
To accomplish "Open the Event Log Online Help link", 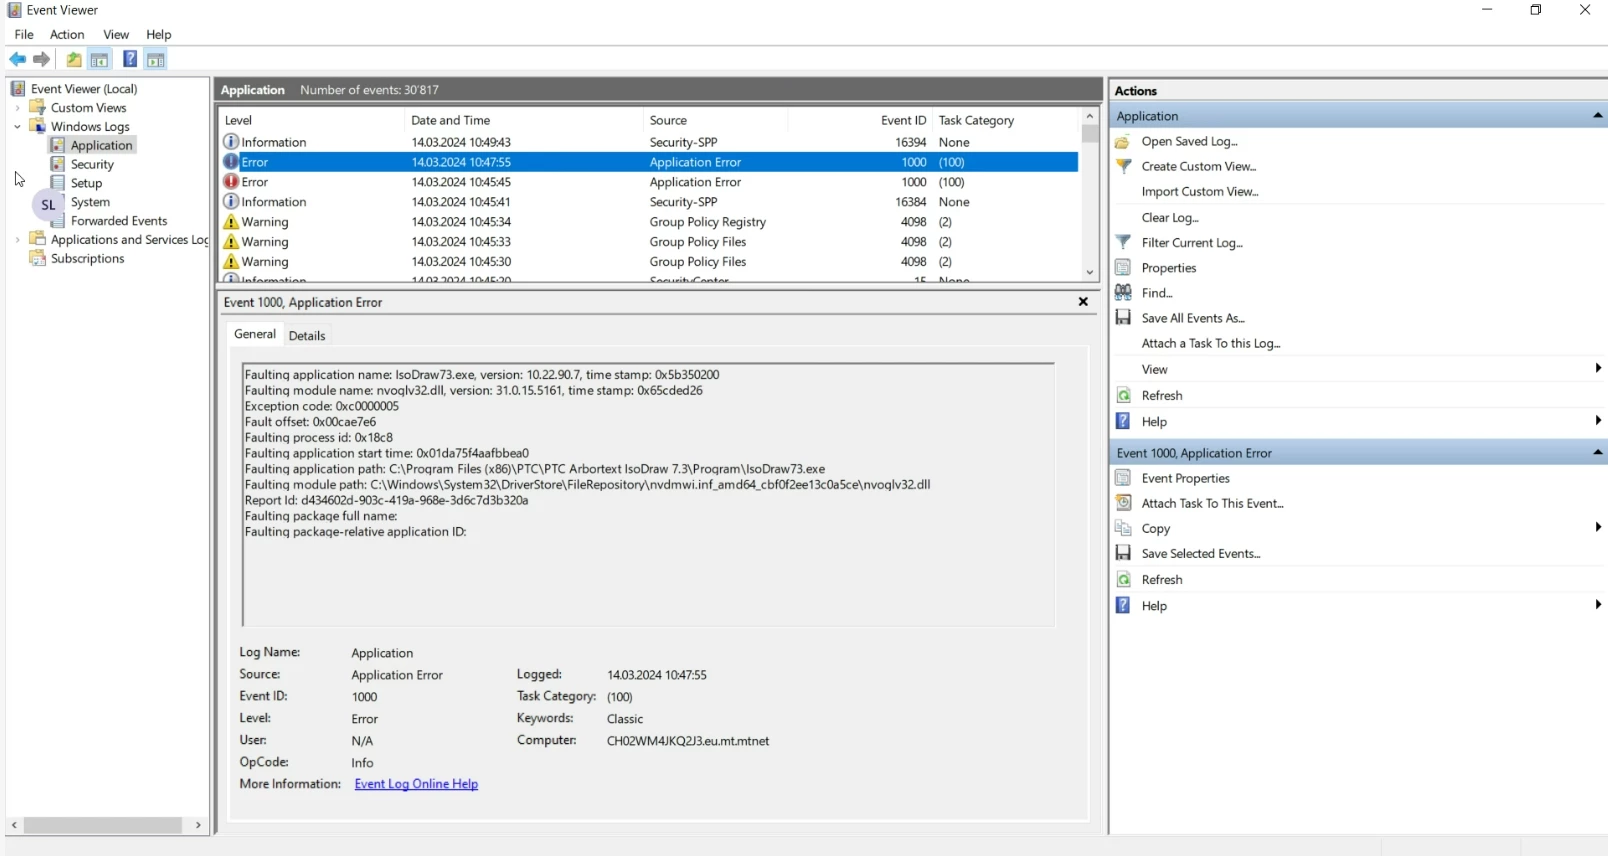I will point(416,784).
